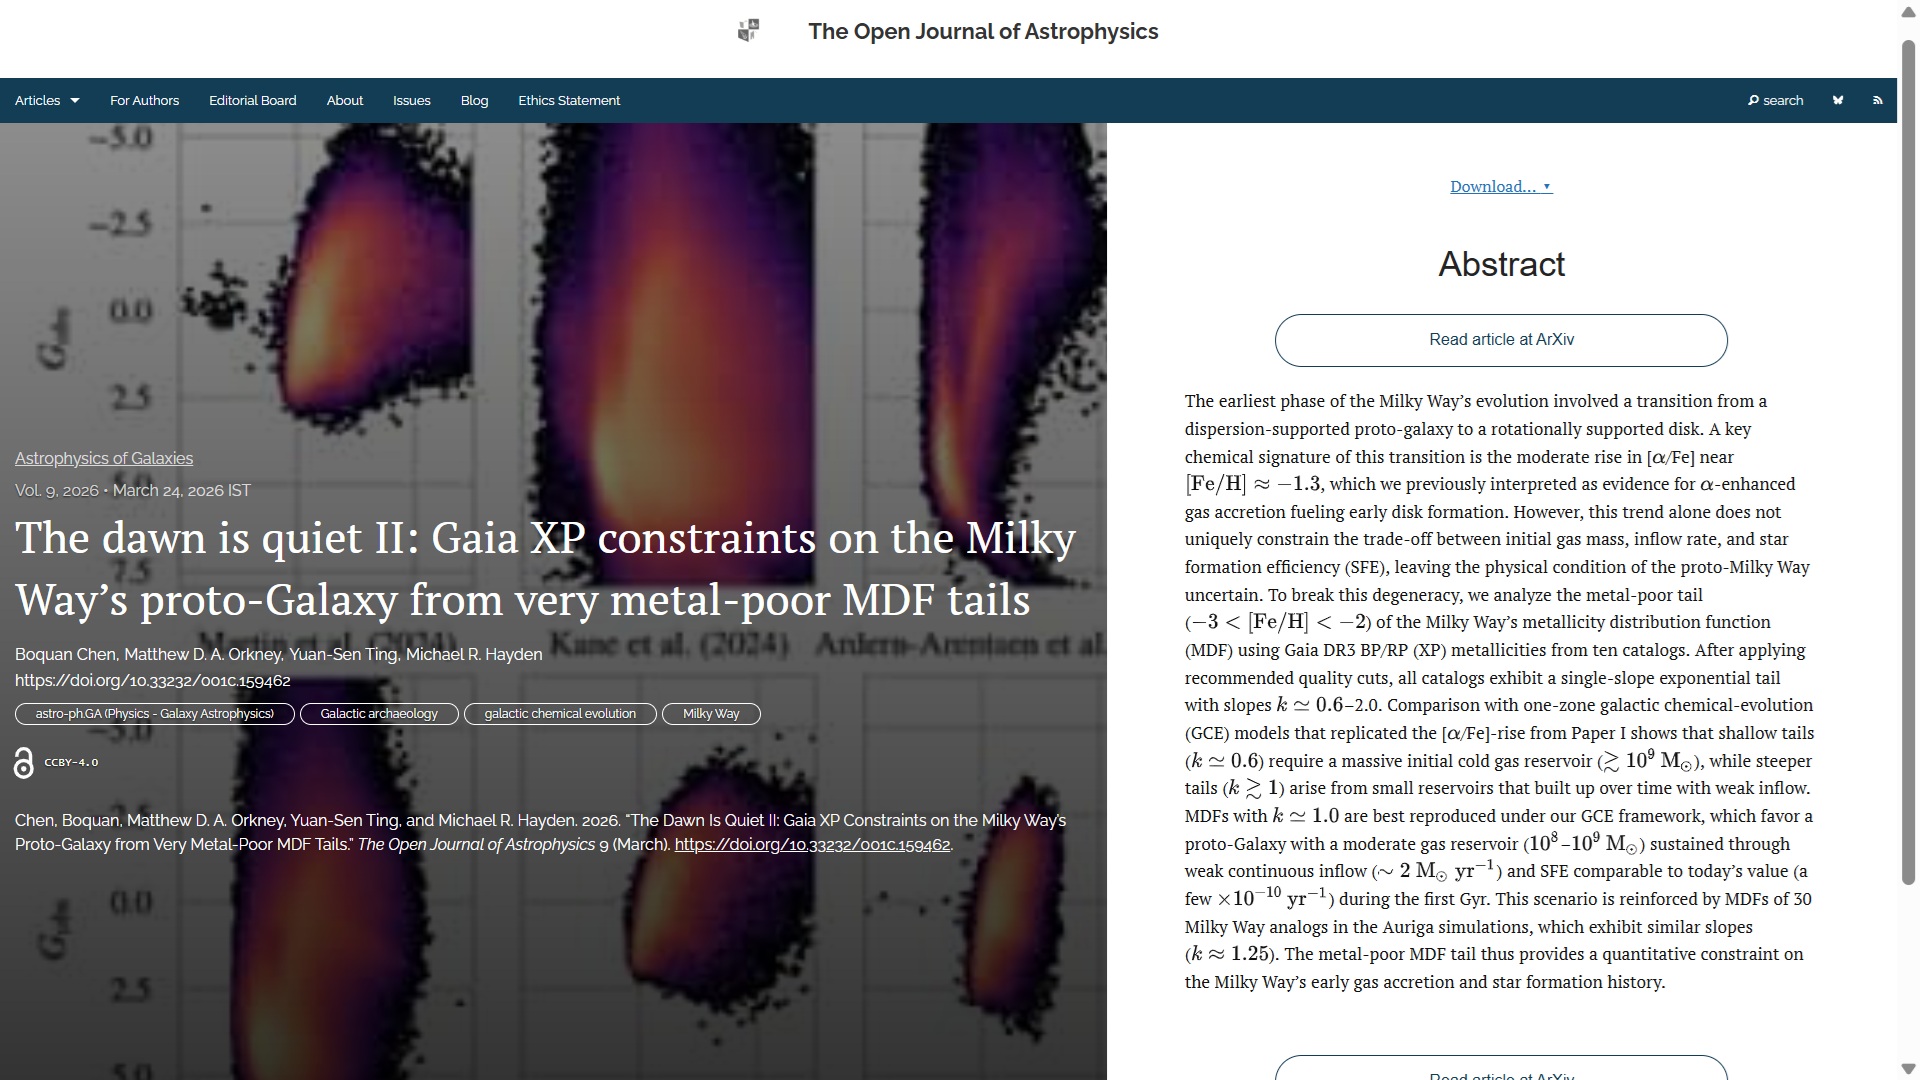The image size is (1920, 1080).
Task: Expand the Articles dropdown menu
Action: coord(47,100)
